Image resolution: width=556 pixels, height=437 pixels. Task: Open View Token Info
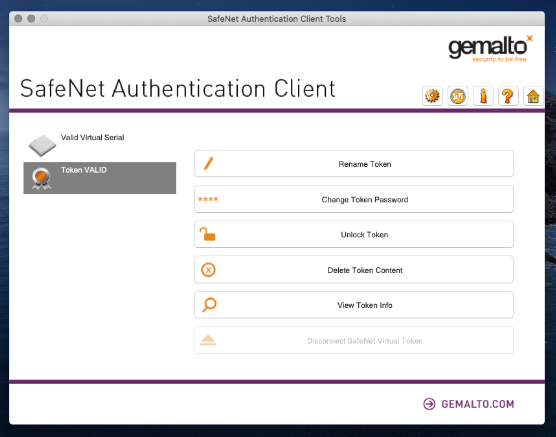tap(354, 305)
